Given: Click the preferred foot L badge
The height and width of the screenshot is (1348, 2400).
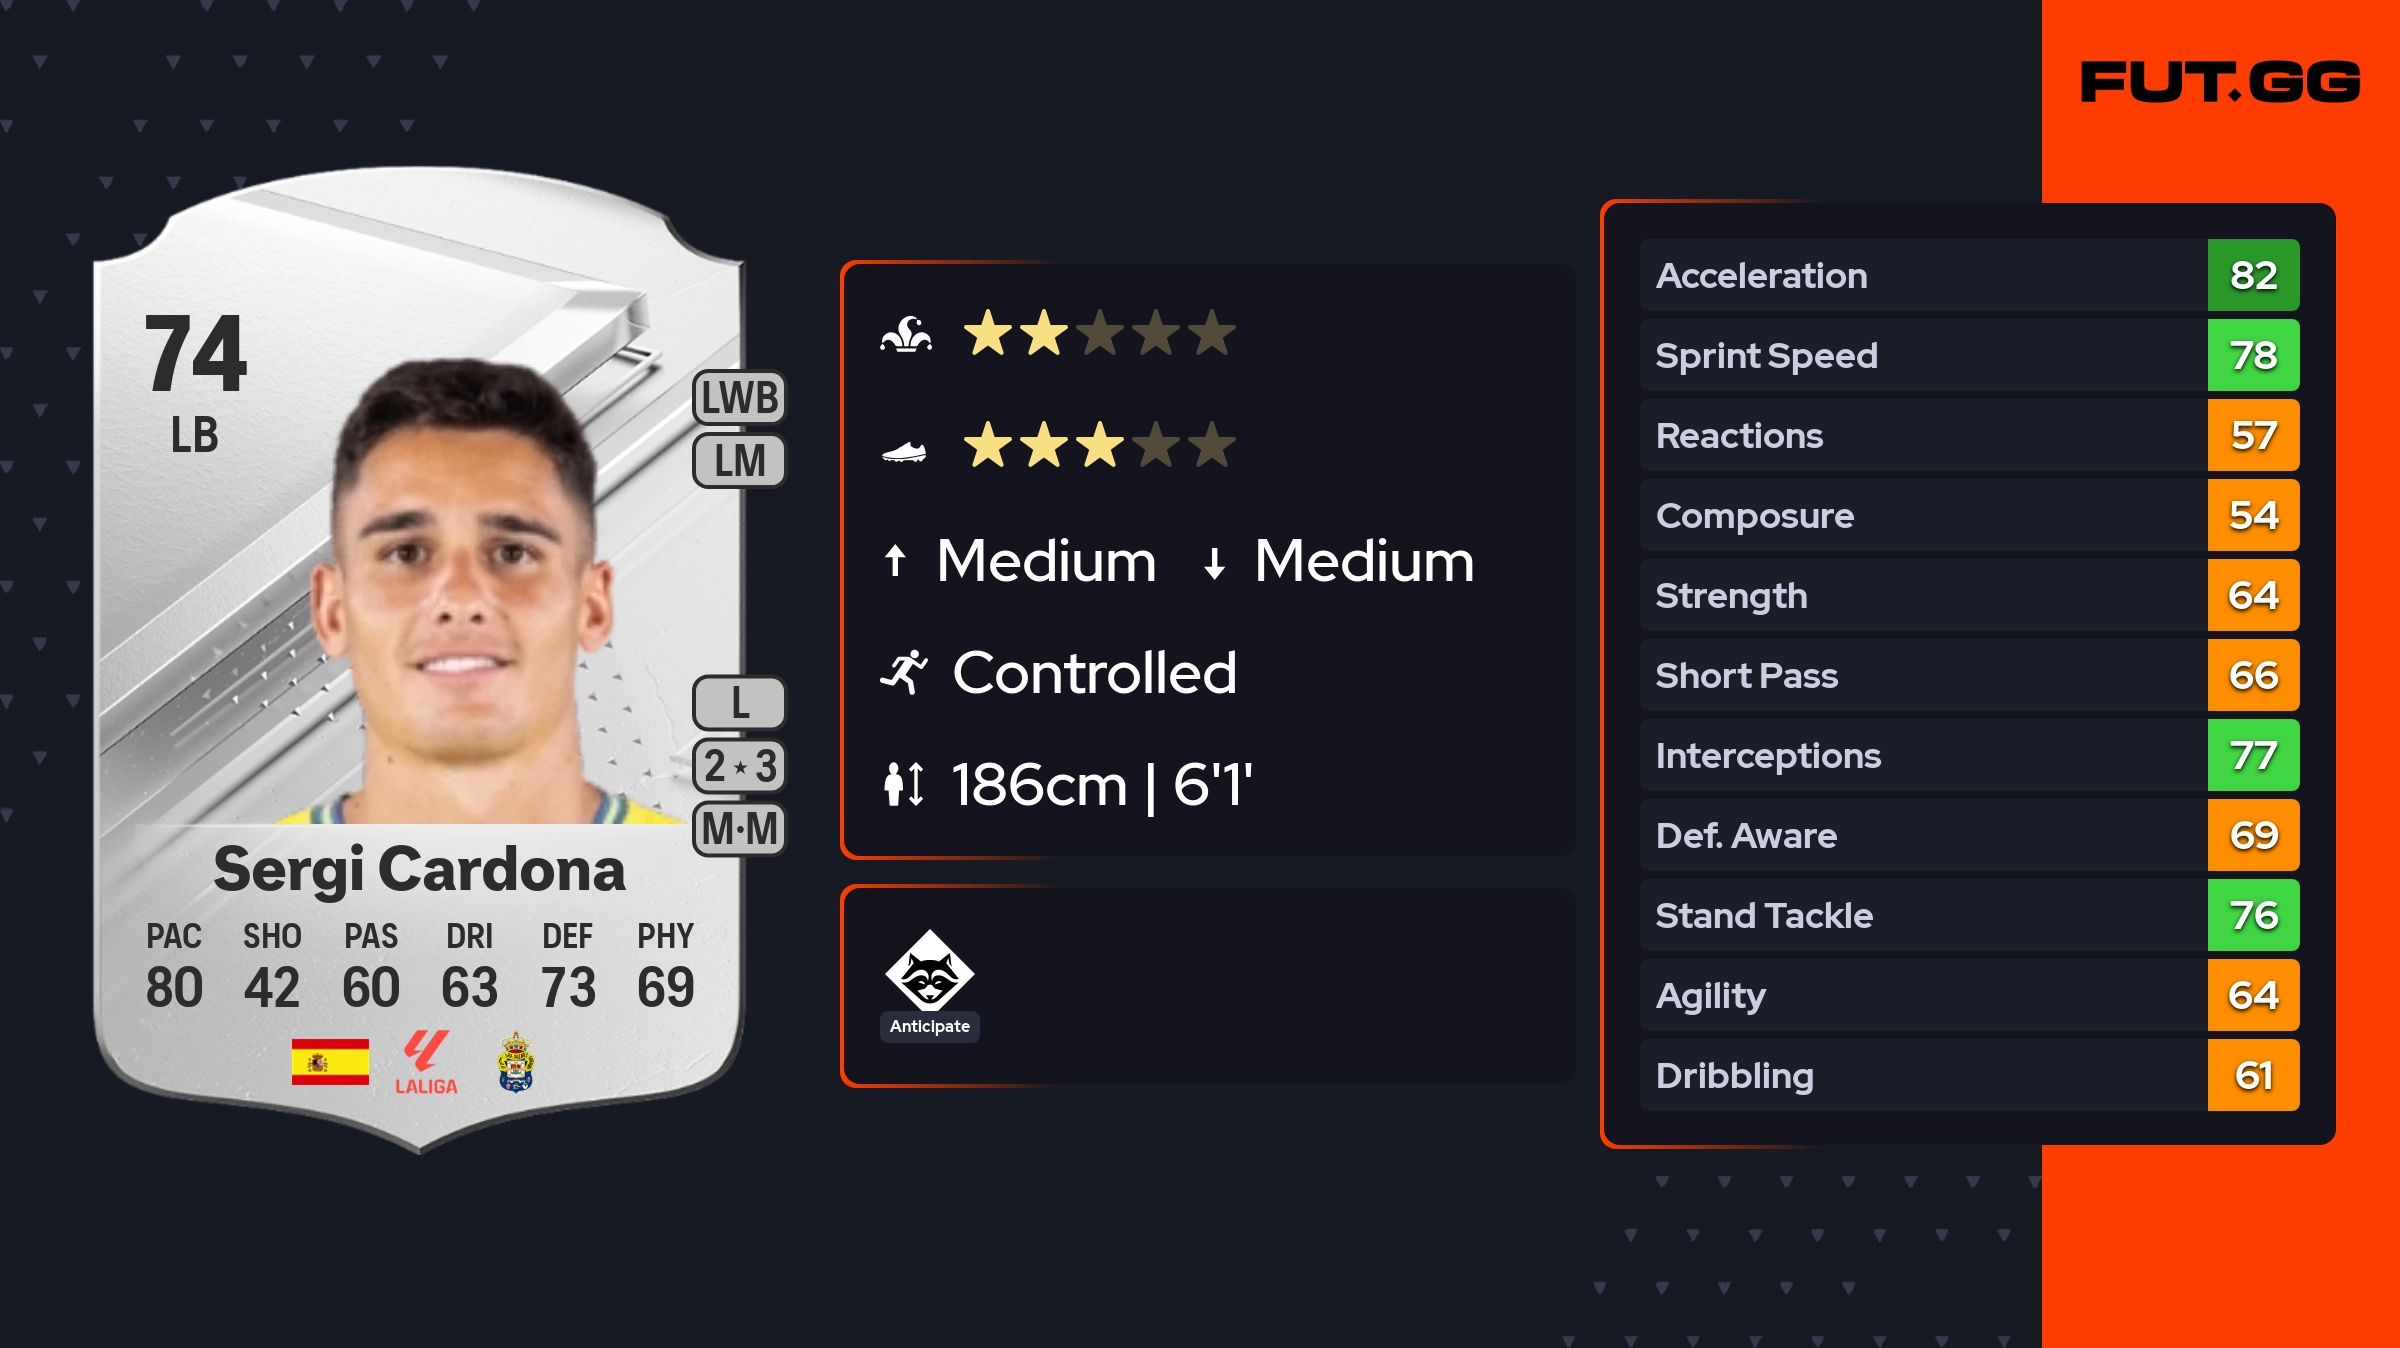Looking at the screenshot, I should (x=739, y=703).
